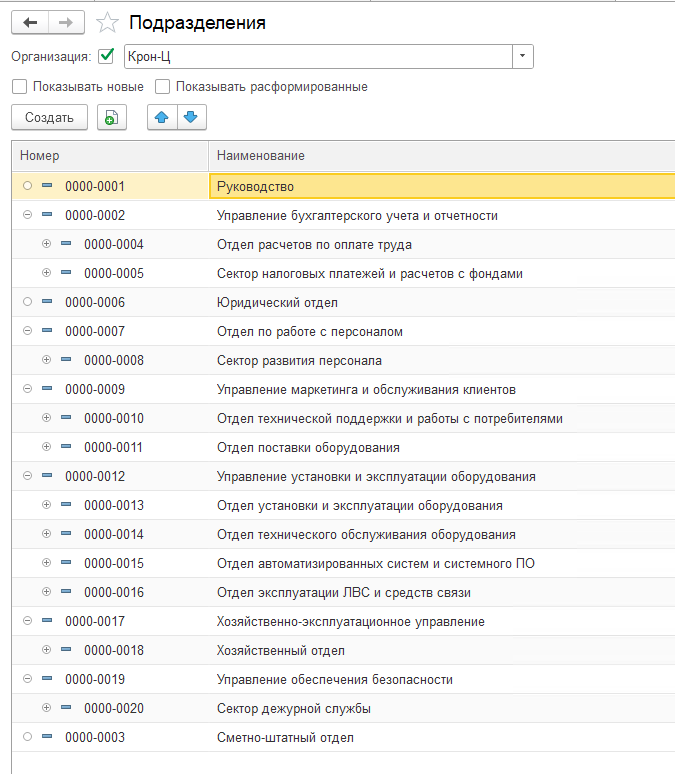Click the create-by-copying document icon
The height and width of the screenshot is (774, 675).
click(x=112, y=117)
